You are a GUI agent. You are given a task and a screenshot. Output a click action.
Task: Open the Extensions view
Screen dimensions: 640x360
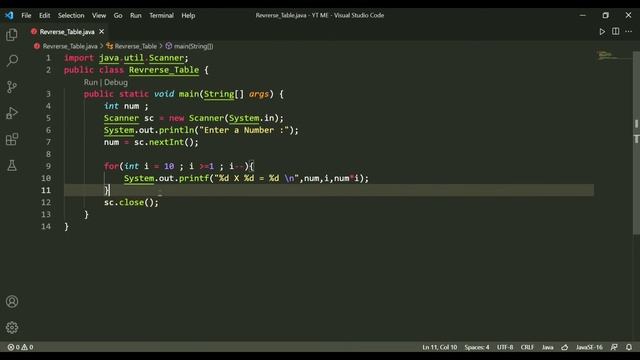(x=12, y=139)
